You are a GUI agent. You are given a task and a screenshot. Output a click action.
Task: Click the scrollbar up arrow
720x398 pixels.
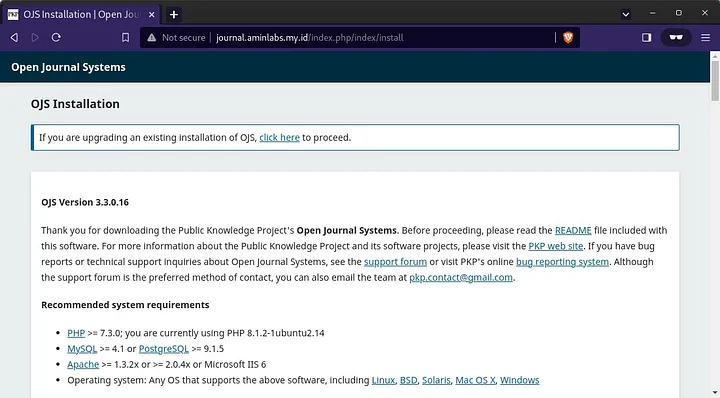(x=715, y=56)
